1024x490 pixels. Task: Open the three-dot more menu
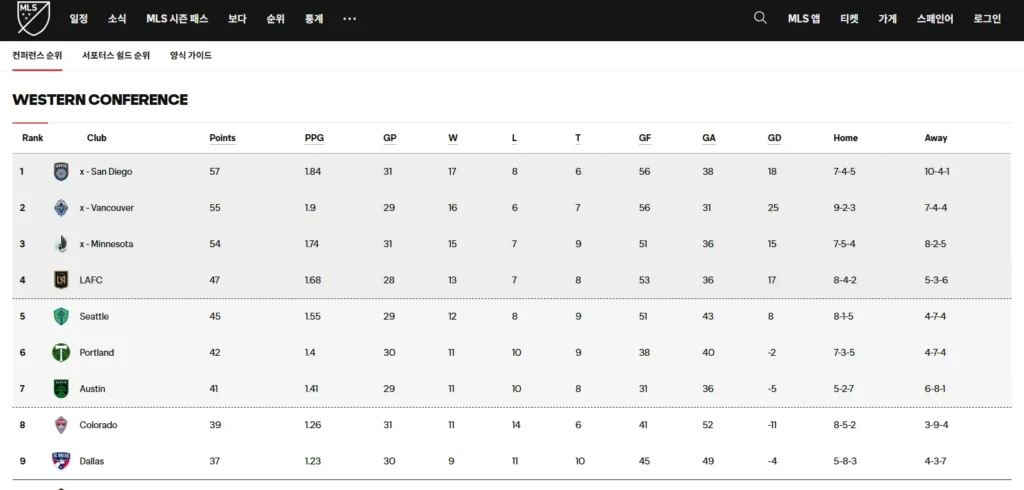[x=349, y=19]
